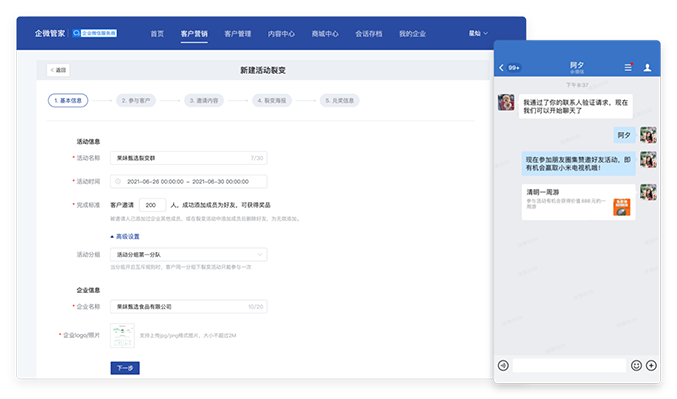The image size is (677, 399).
Task: Open the 商城中心 nav item
Action: click(x=325, y=34)
